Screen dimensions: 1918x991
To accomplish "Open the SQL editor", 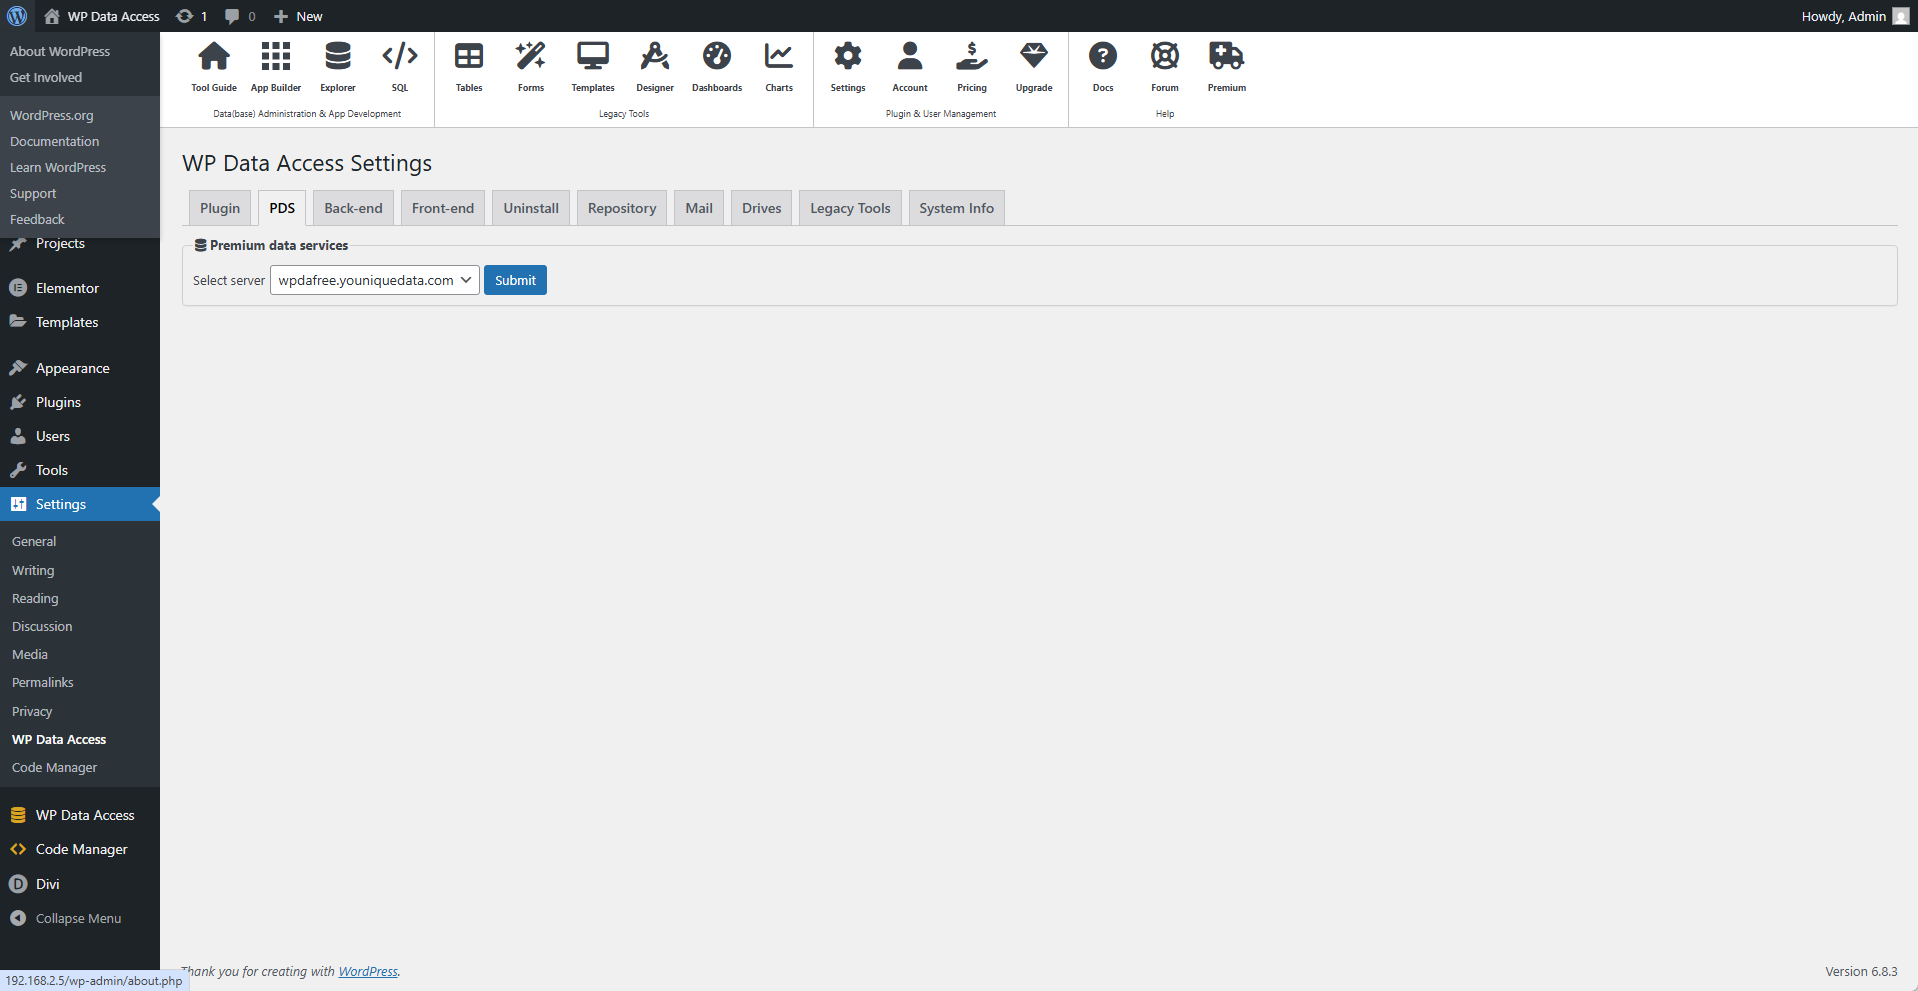I will [x=399, y=65].
